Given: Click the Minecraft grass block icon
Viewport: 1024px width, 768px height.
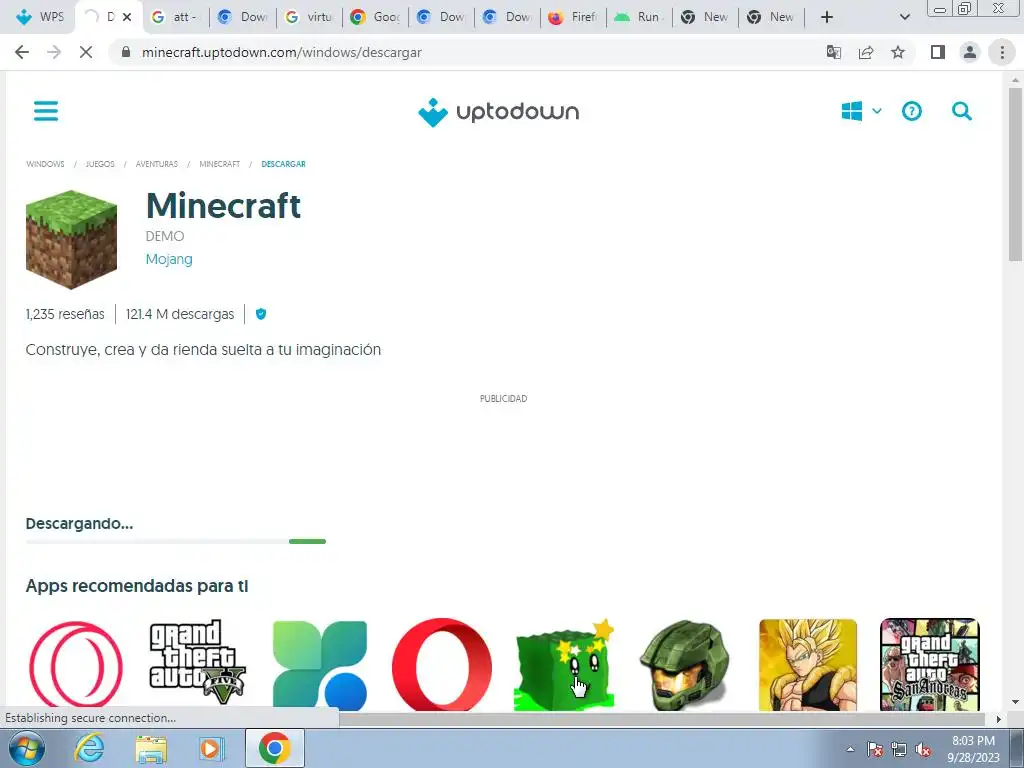Looking at the screenshot, I should tap(71, 239).
